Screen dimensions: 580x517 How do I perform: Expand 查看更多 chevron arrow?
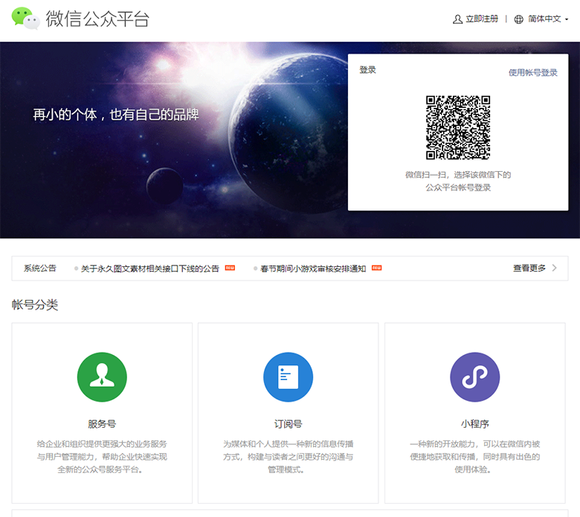tap(554, 268)
